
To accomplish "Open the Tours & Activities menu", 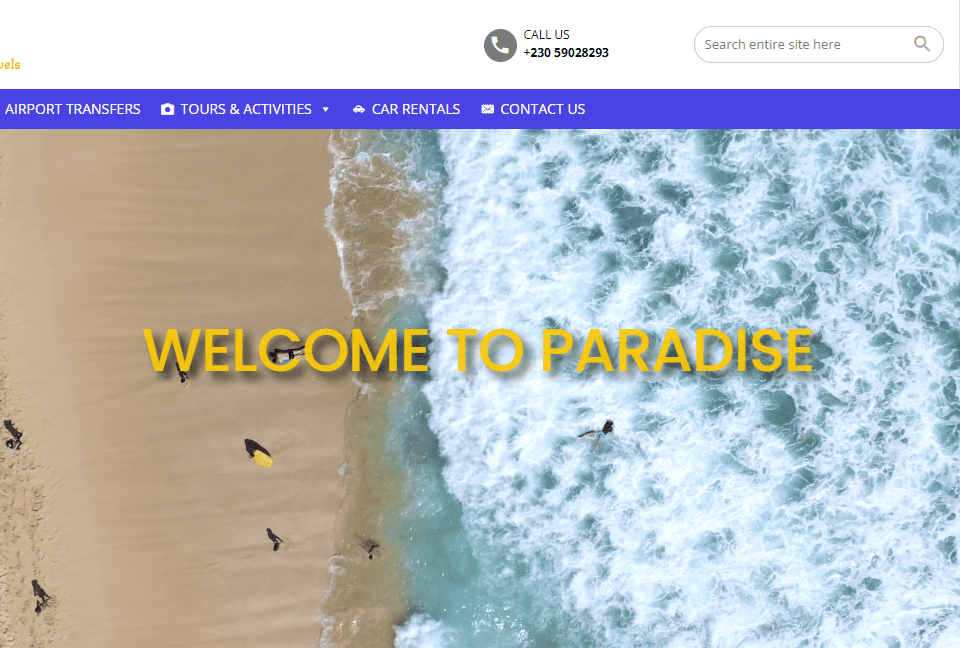I will click(x=246, y=109).
